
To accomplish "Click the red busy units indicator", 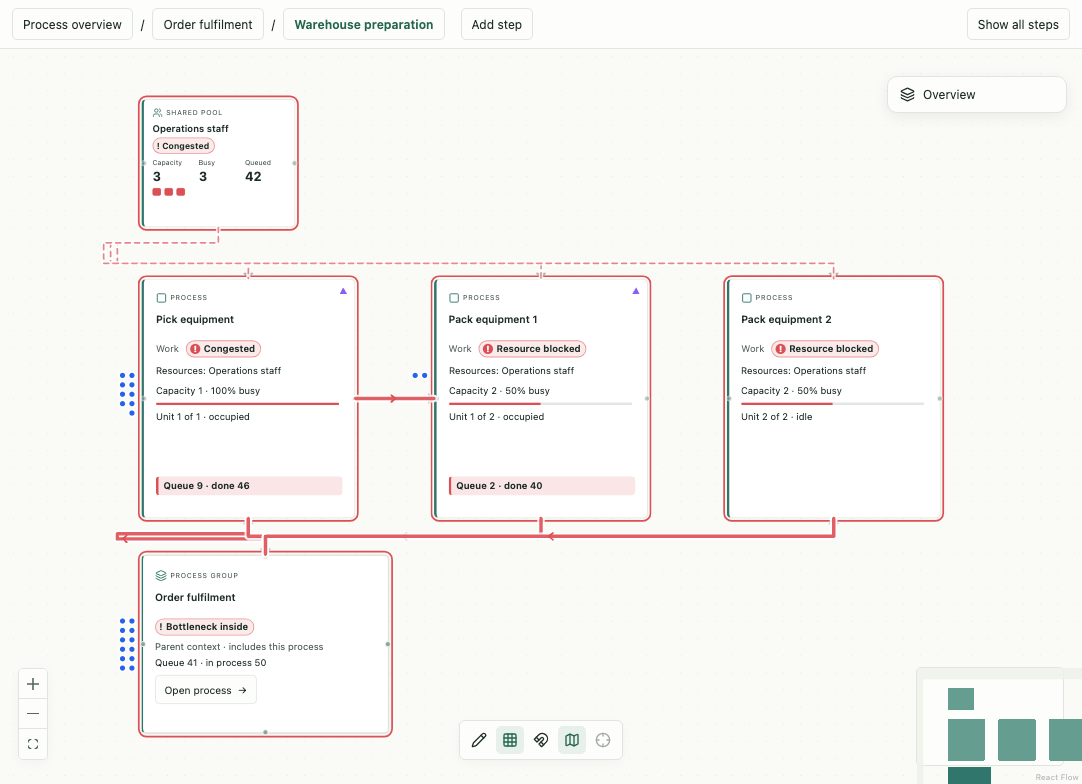I will [168, 192].
